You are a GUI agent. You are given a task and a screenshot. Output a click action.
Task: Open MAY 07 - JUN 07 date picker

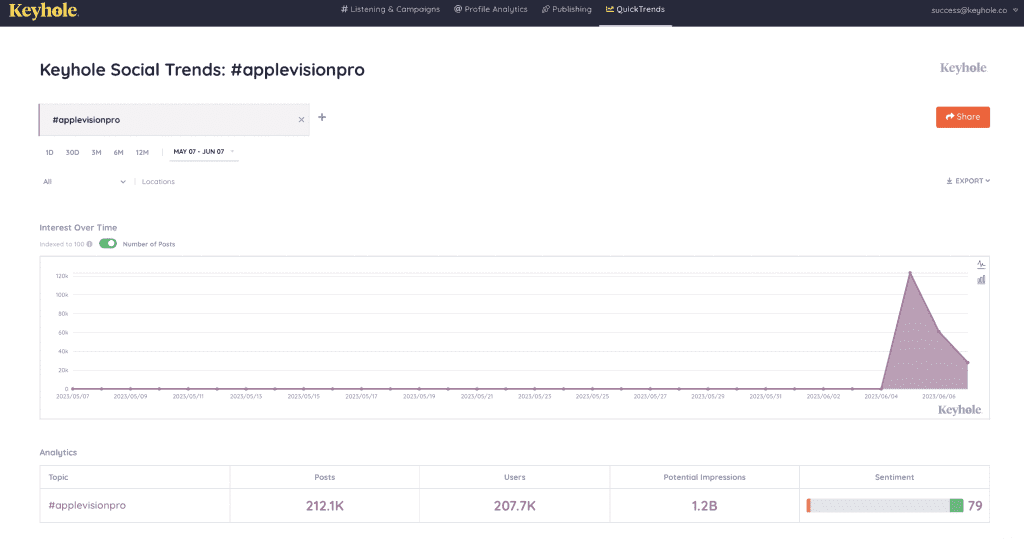[203, 152]
